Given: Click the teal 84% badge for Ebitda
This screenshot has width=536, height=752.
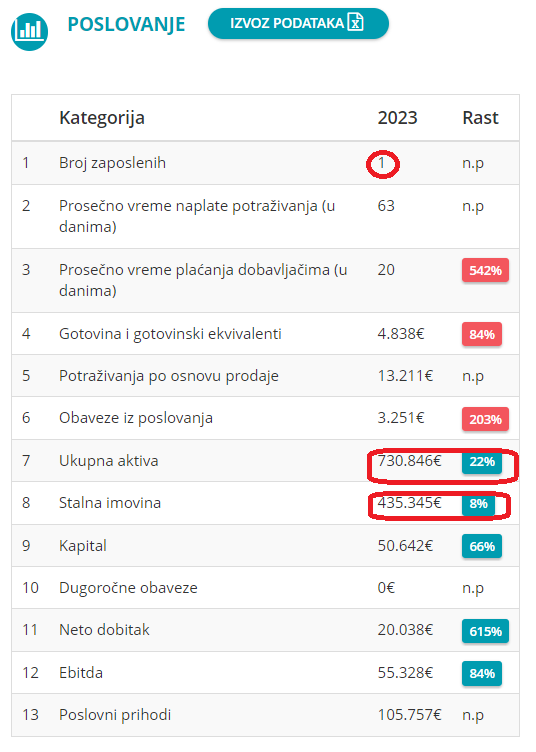Looking at the screenshot, I should click(482, 673).
